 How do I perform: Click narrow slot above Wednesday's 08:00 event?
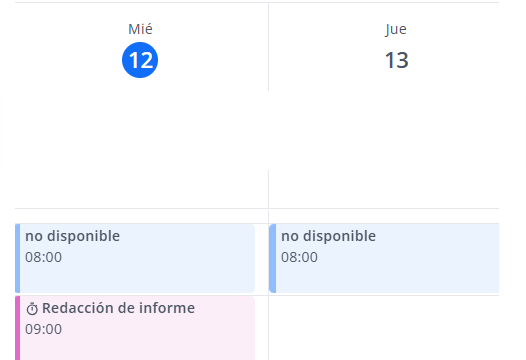pos(142,216)
